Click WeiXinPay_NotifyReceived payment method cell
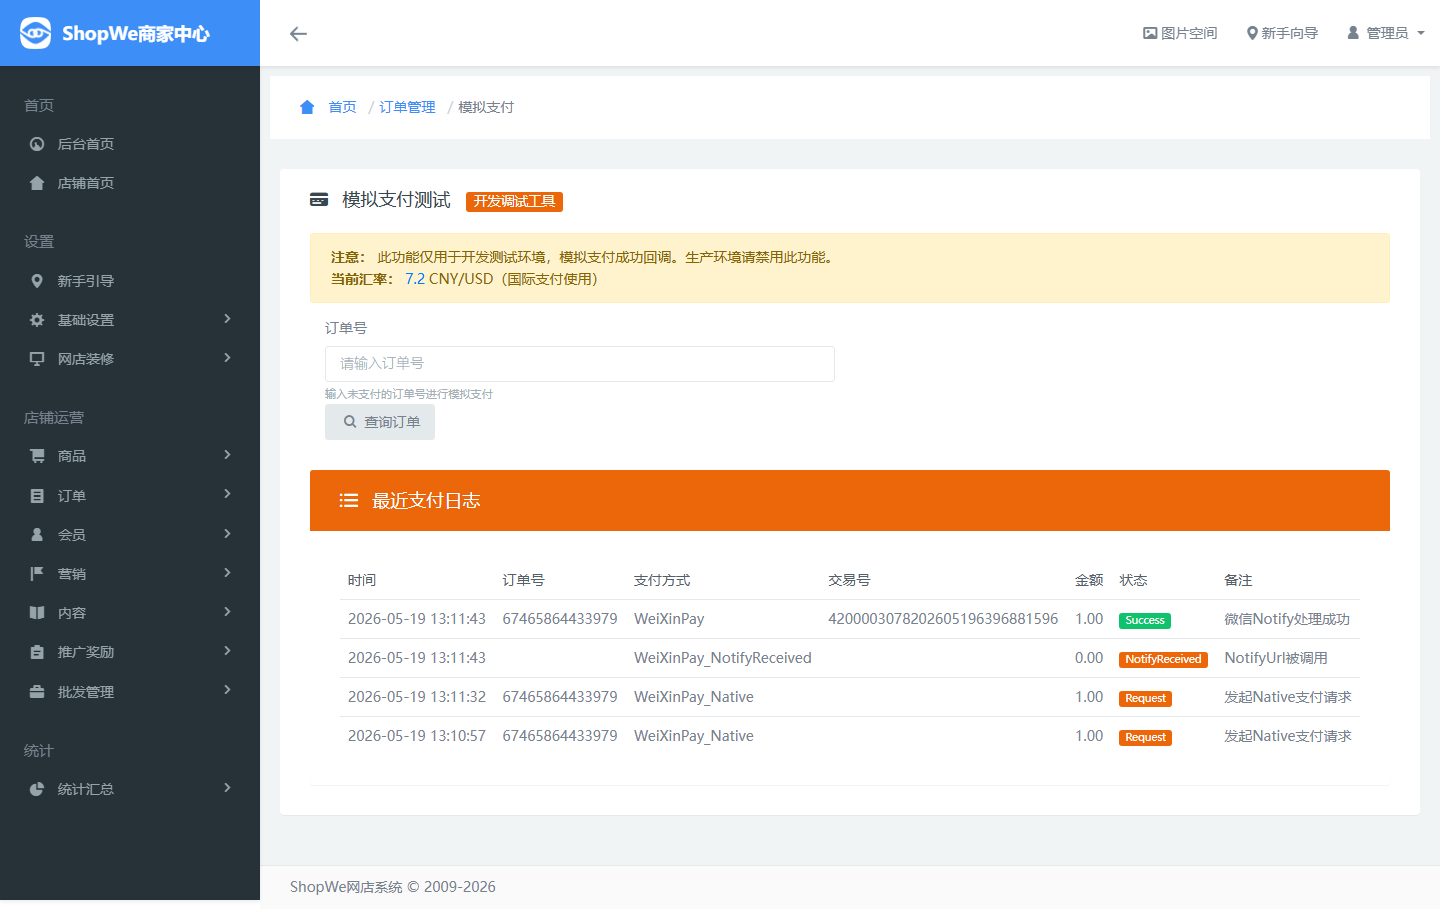Viewport: 1440px width, 909px height. [x=723, y=658]
